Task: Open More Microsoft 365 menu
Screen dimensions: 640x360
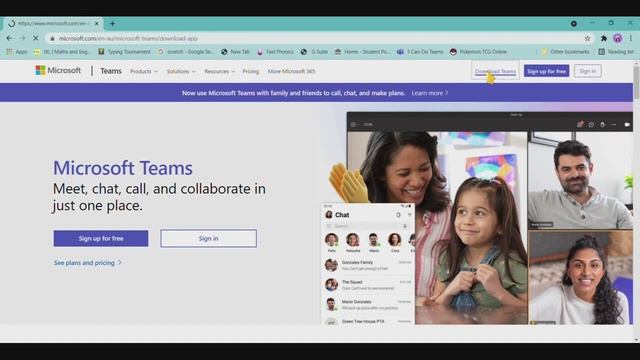Action: (x=291, y=71)
